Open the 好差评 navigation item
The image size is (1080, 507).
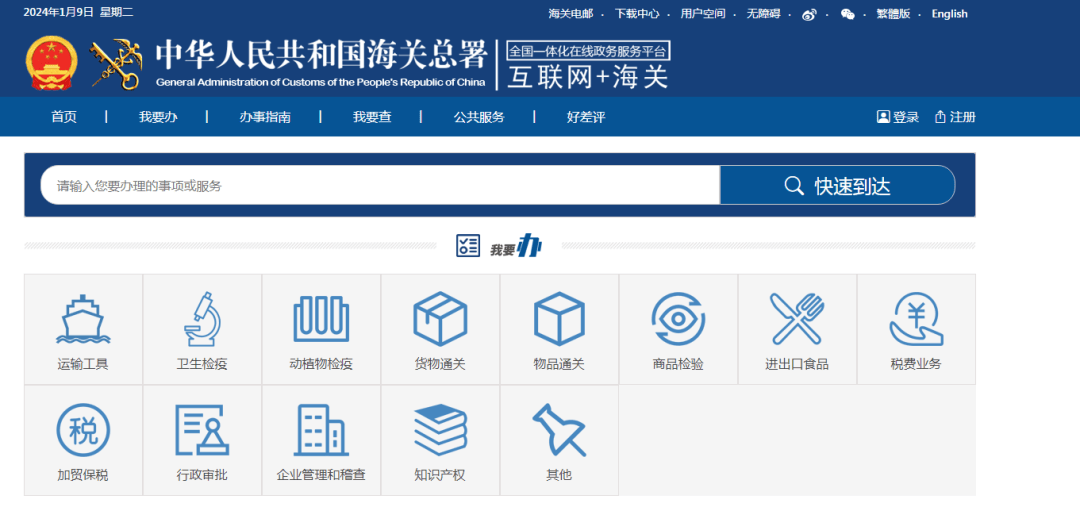[586, 117]
